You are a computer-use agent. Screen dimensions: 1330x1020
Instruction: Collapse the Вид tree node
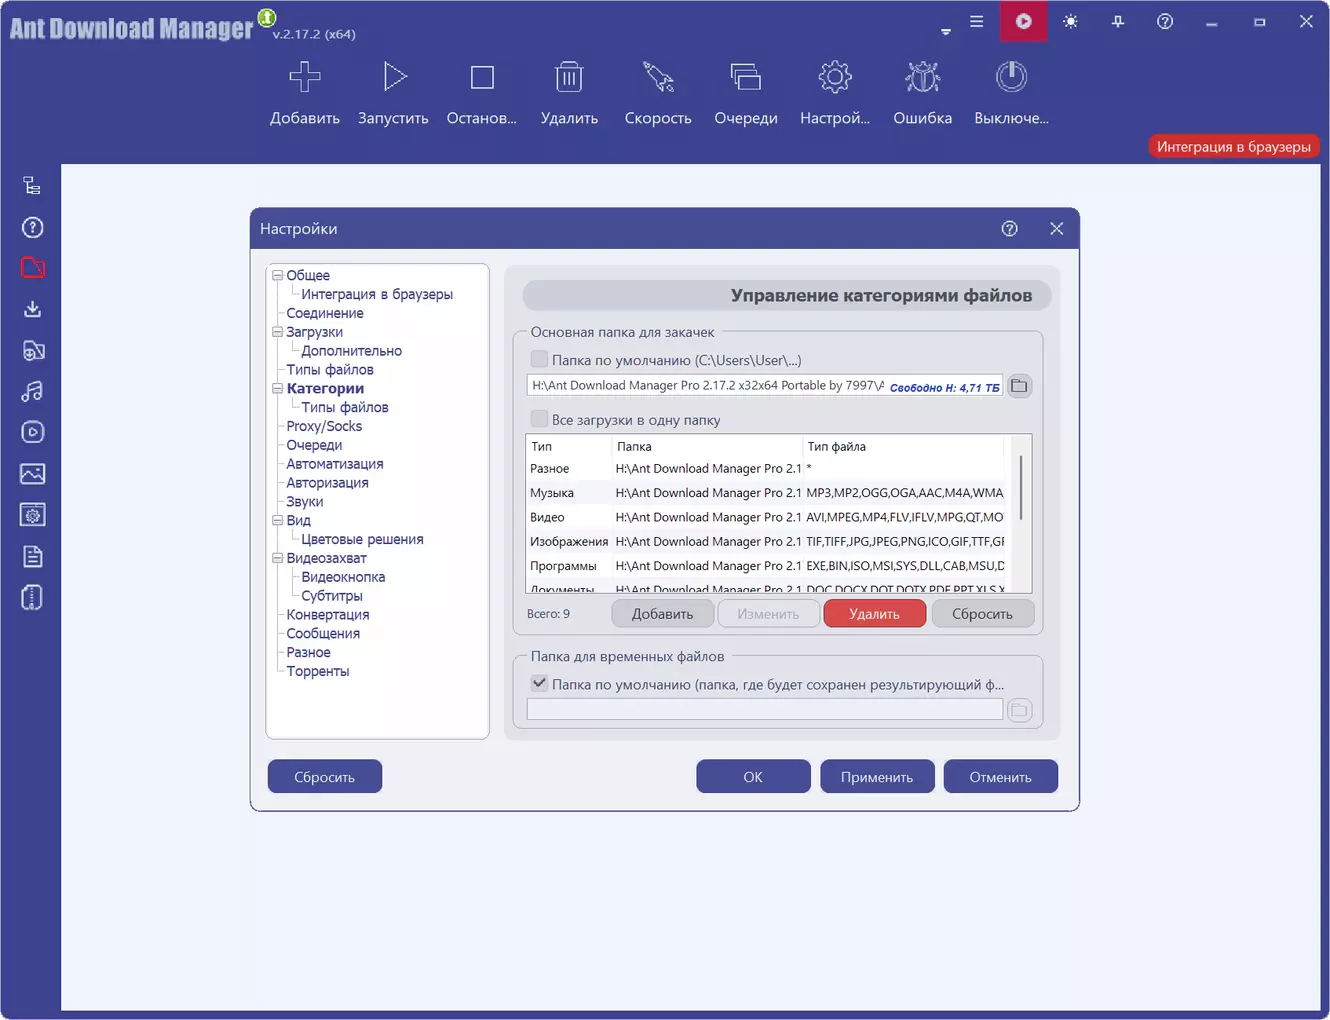[x=278, y=520]
